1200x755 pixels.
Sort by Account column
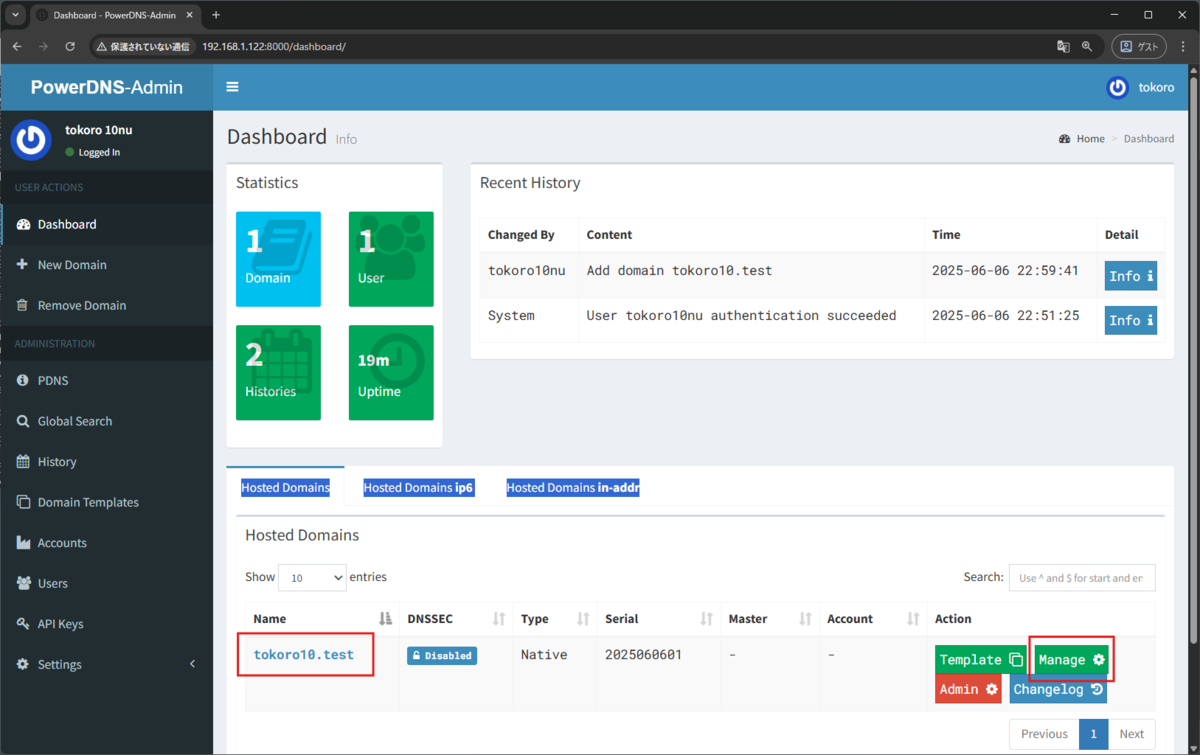873,619
